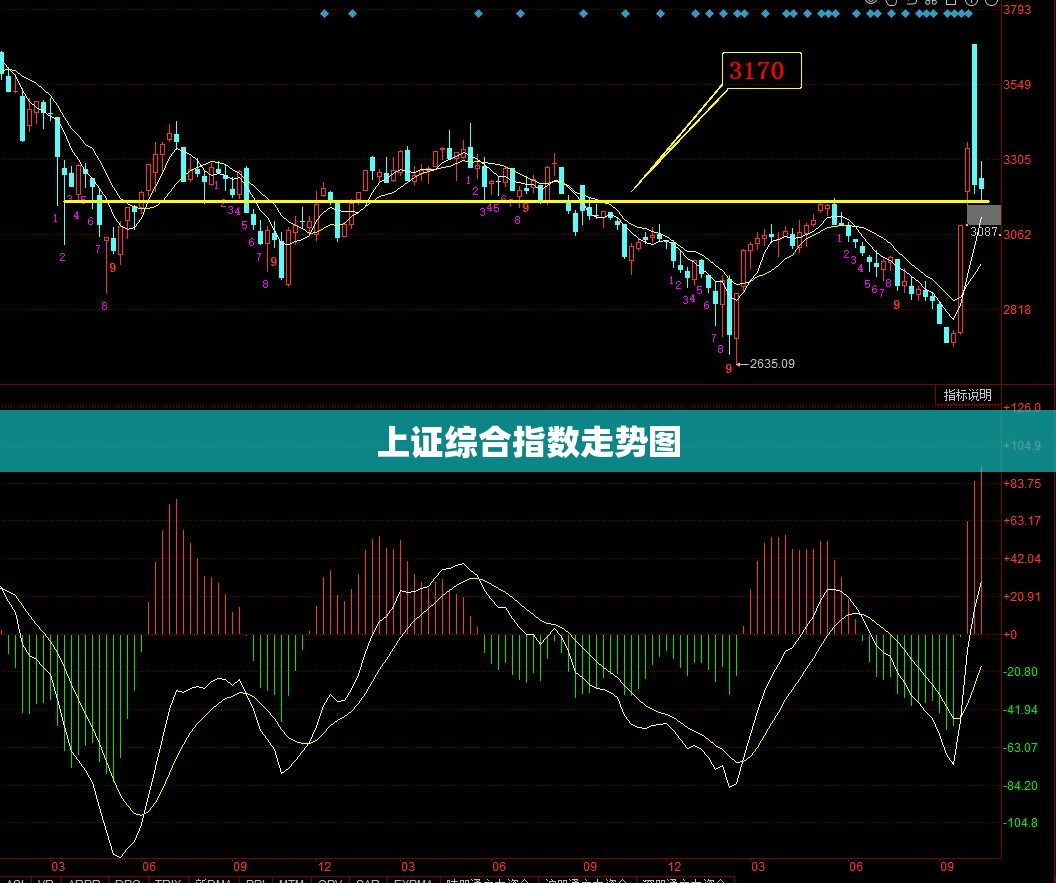Click the -63.07 MACD axis value

tap(1021, 748)
